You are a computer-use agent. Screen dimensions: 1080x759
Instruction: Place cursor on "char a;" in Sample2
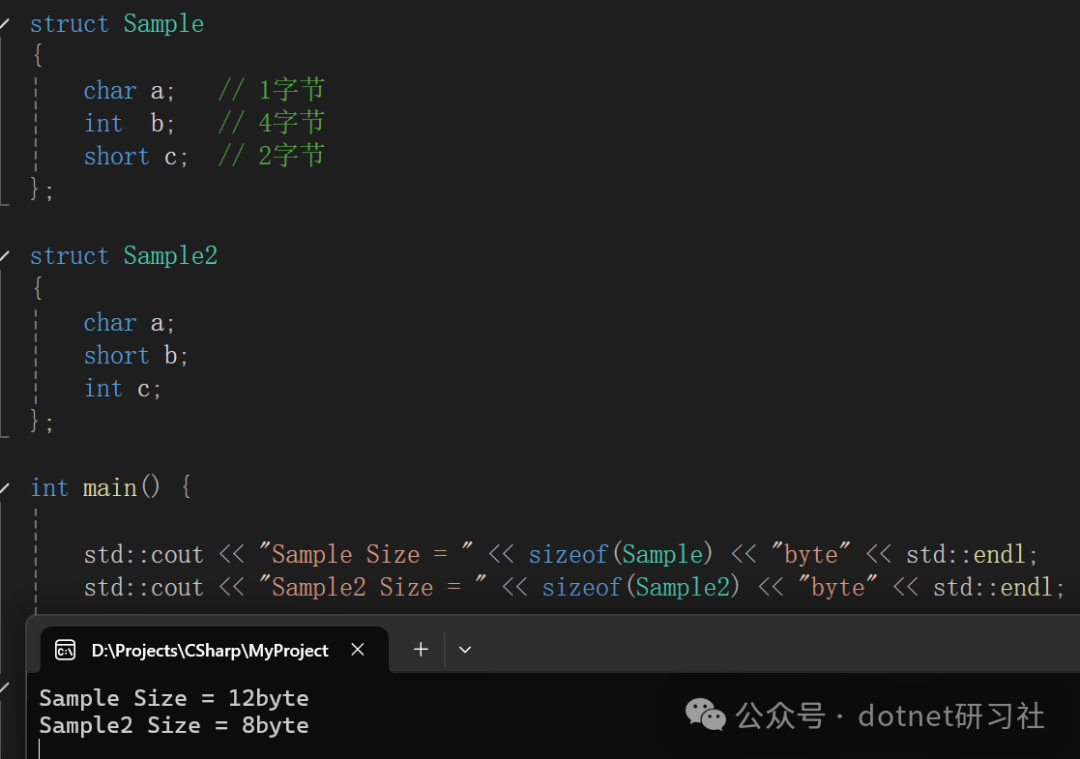coord(129,323)
